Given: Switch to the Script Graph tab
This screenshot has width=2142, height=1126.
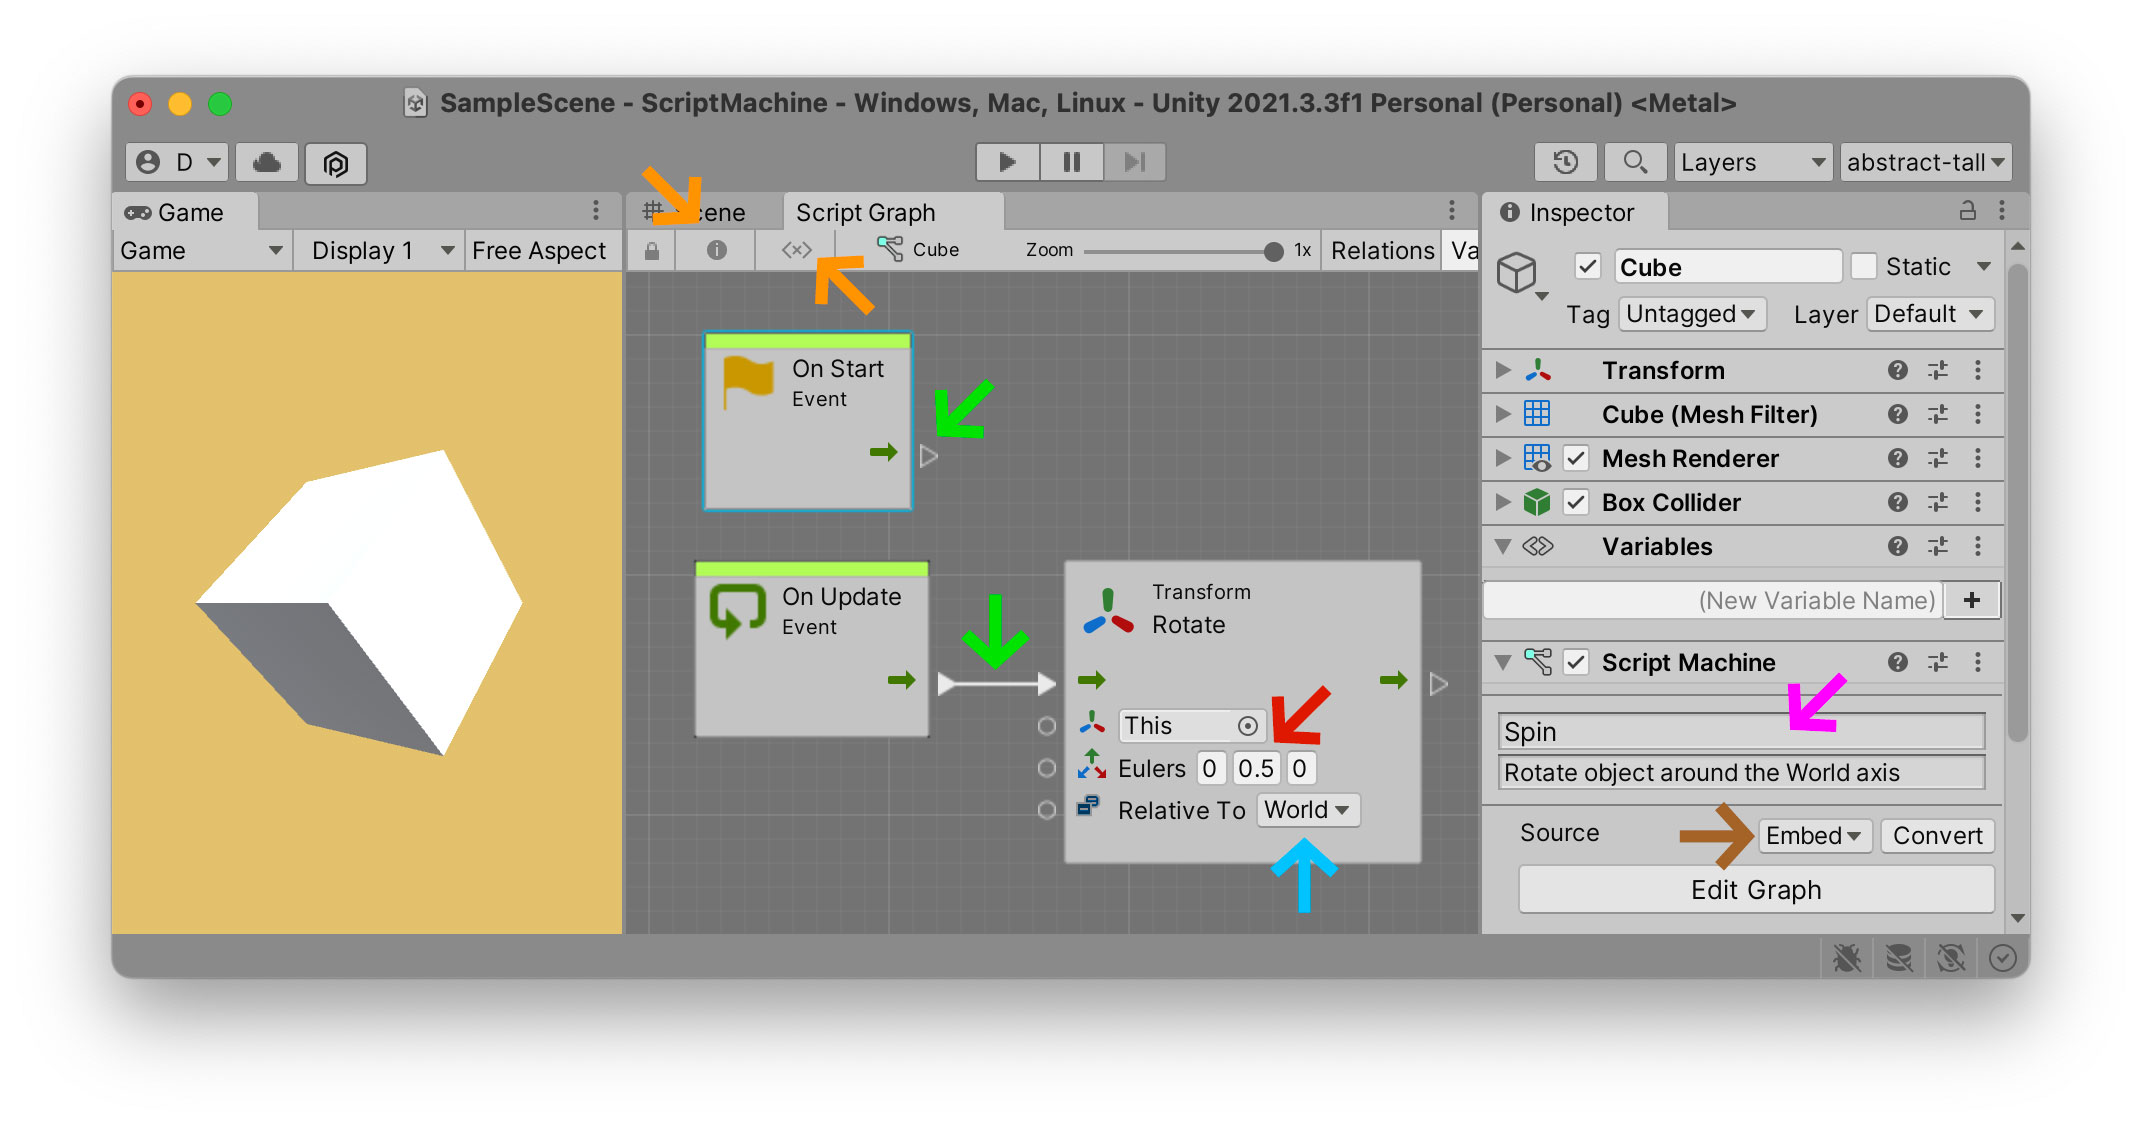Looking at the screenshot, I should pos(866,211).
